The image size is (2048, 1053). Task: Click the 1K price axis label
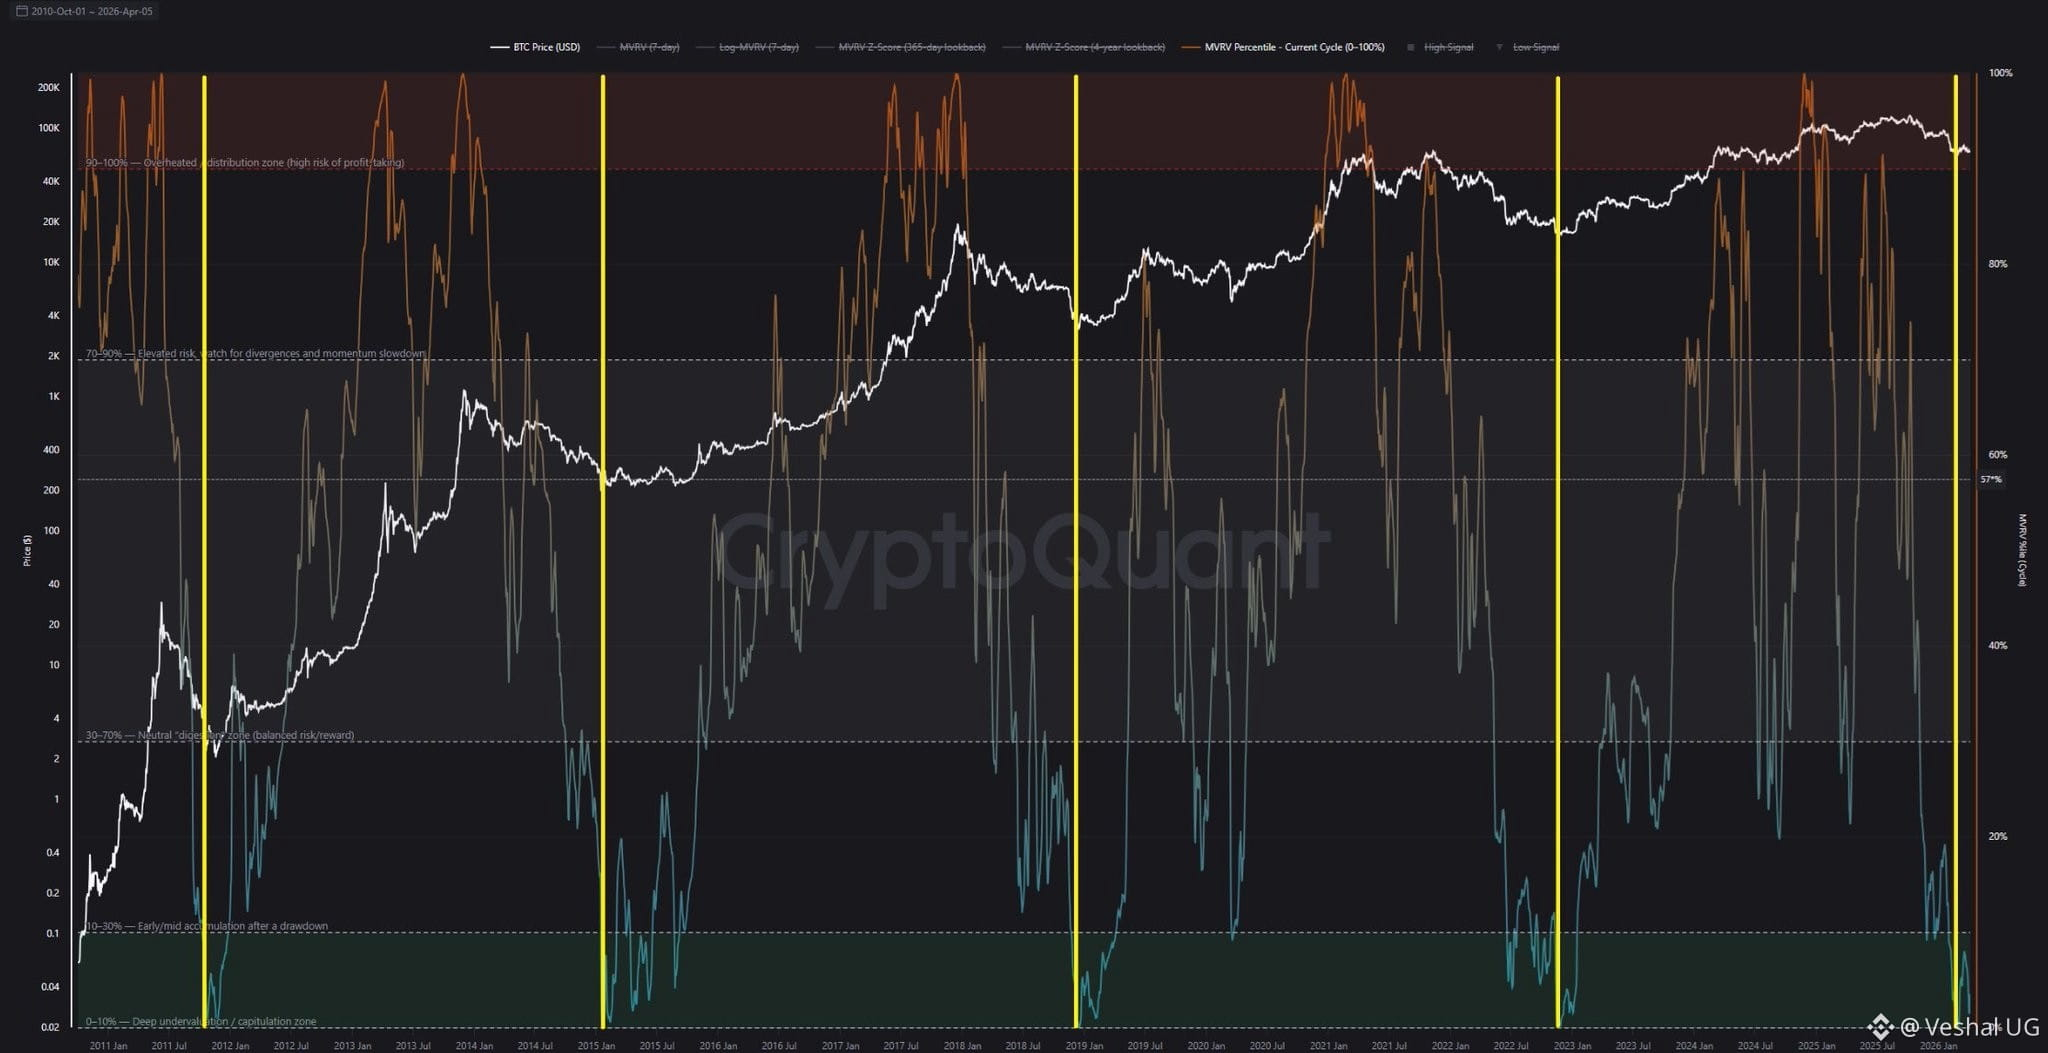coord(54,397)
